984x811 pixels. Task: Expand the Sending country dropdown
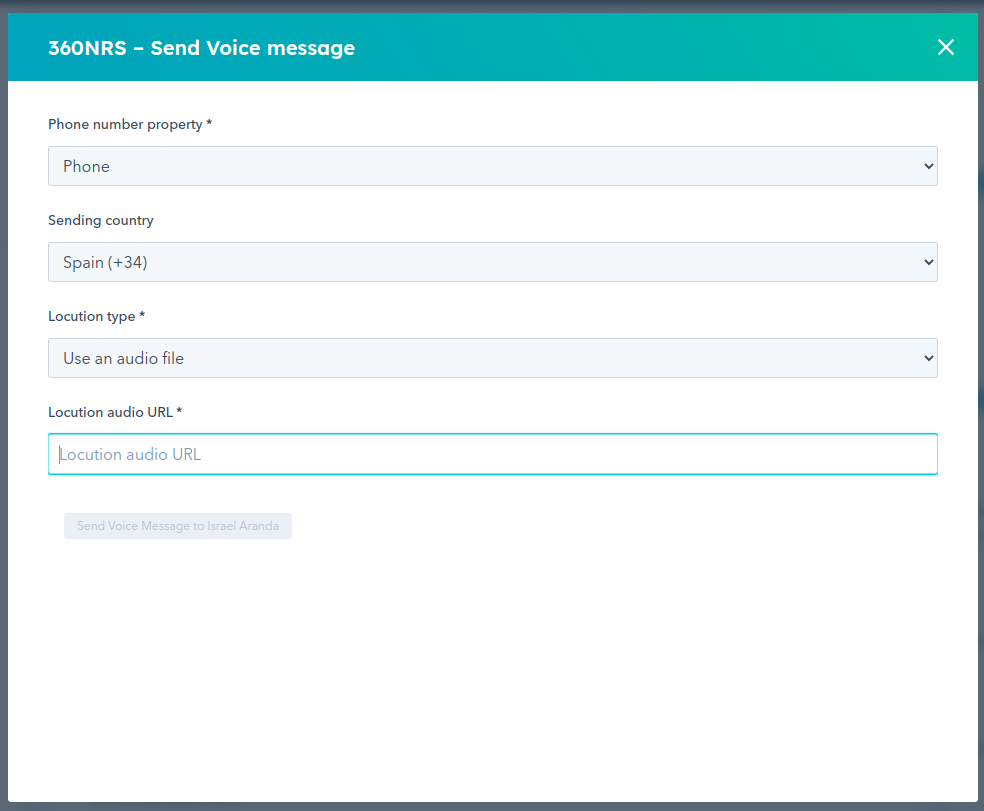click(492, 262)
